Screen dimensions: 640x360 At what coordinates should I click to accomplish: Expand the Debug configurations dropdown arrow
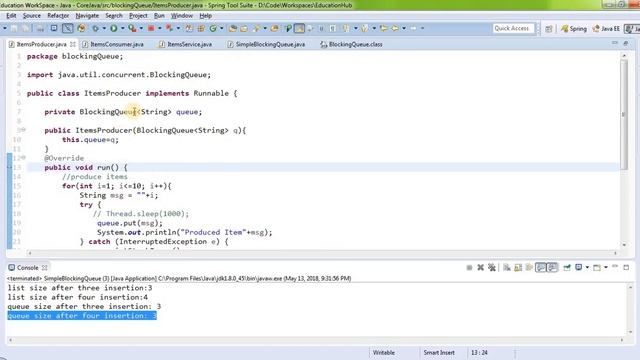(104, 28)
